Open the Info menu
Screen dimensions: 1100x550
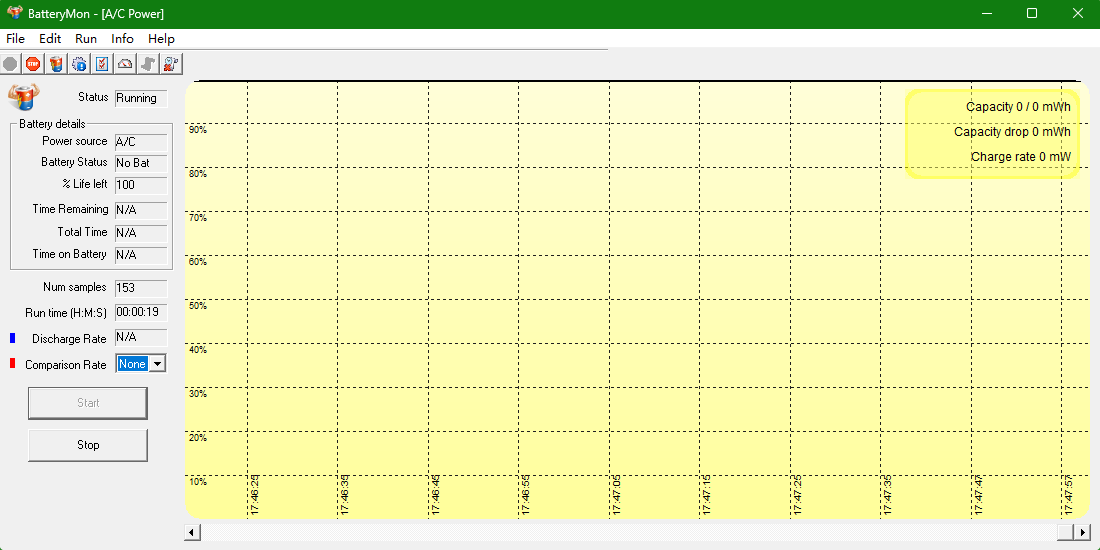[x=122, y=39]
